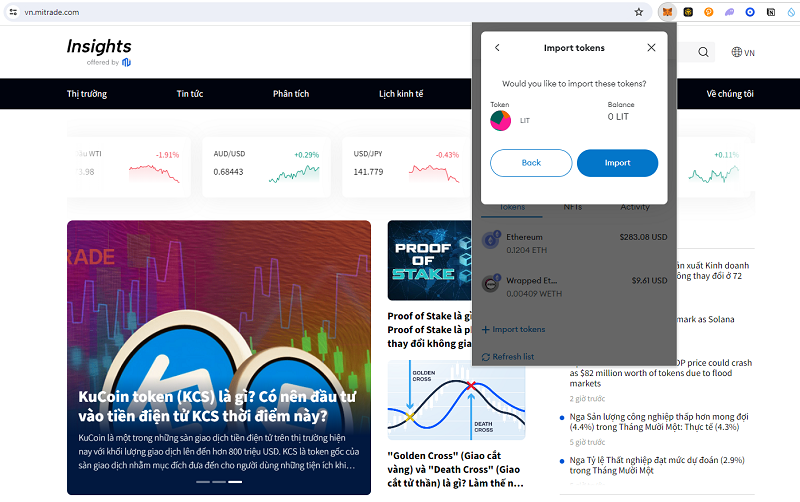The width and height of the screenshot is (800, 502).
Task: Open the USD/JPY ticker card
Action: coord(406,167)
